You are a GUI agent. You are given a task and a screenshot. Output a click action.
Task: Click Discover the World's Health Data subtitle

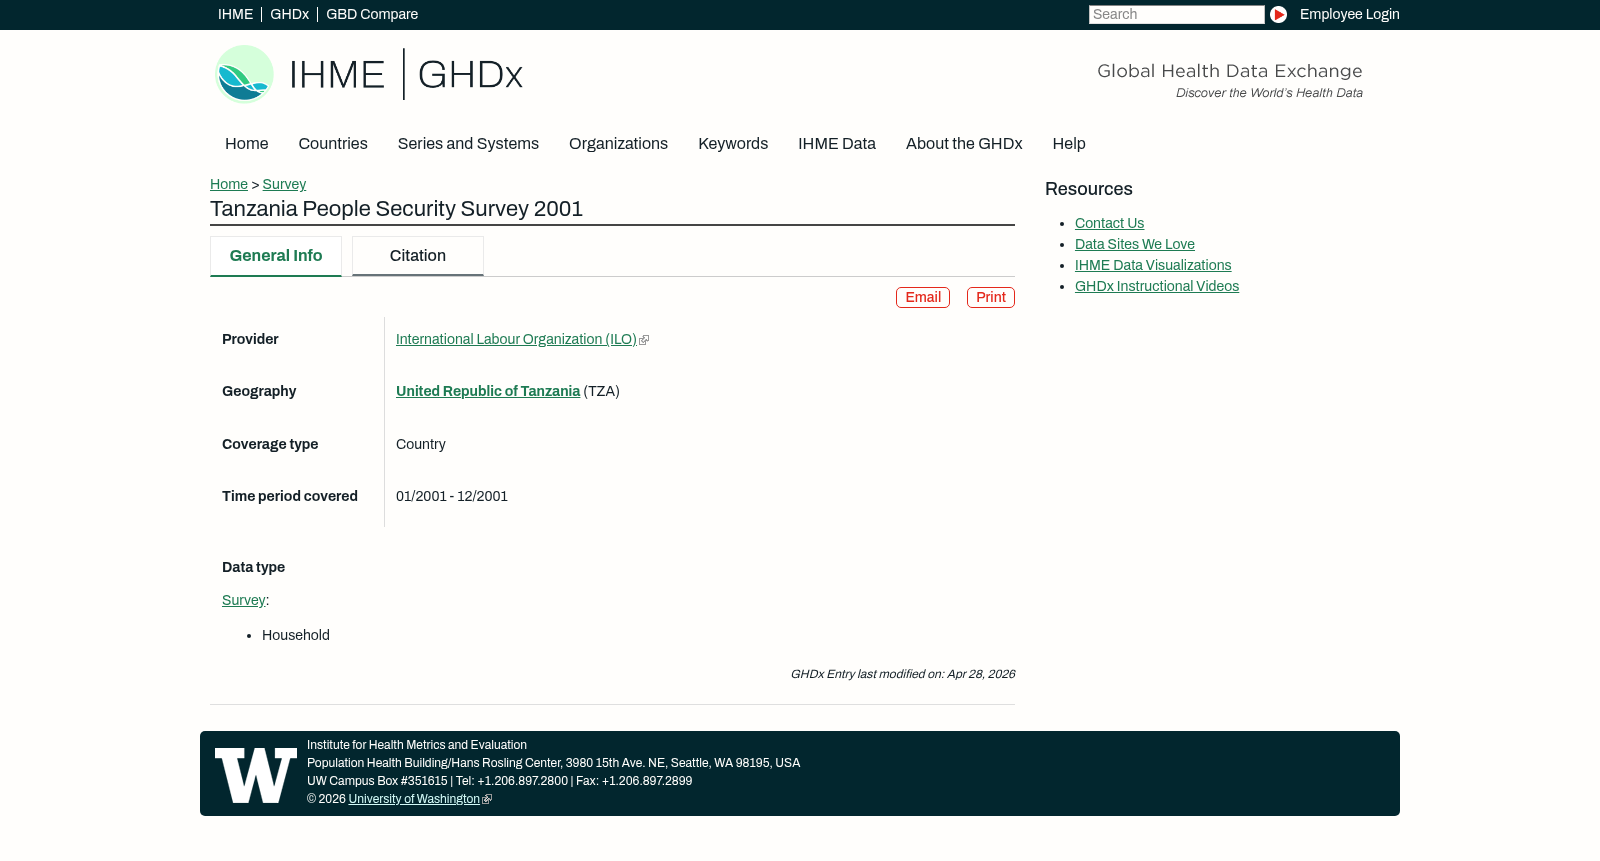point(1269,94)
